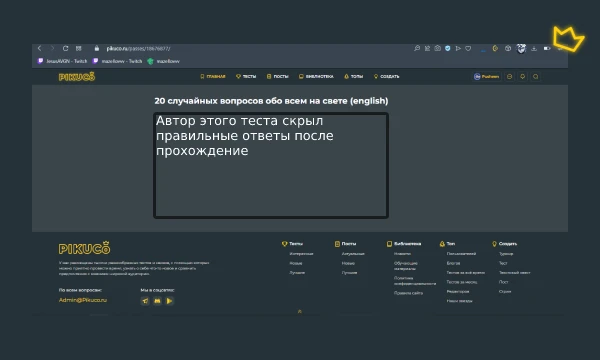Screen dimensions: 600x360
Task: Open Правила сайта footer link
Action: pyautogui.click(x=408, y=293)
